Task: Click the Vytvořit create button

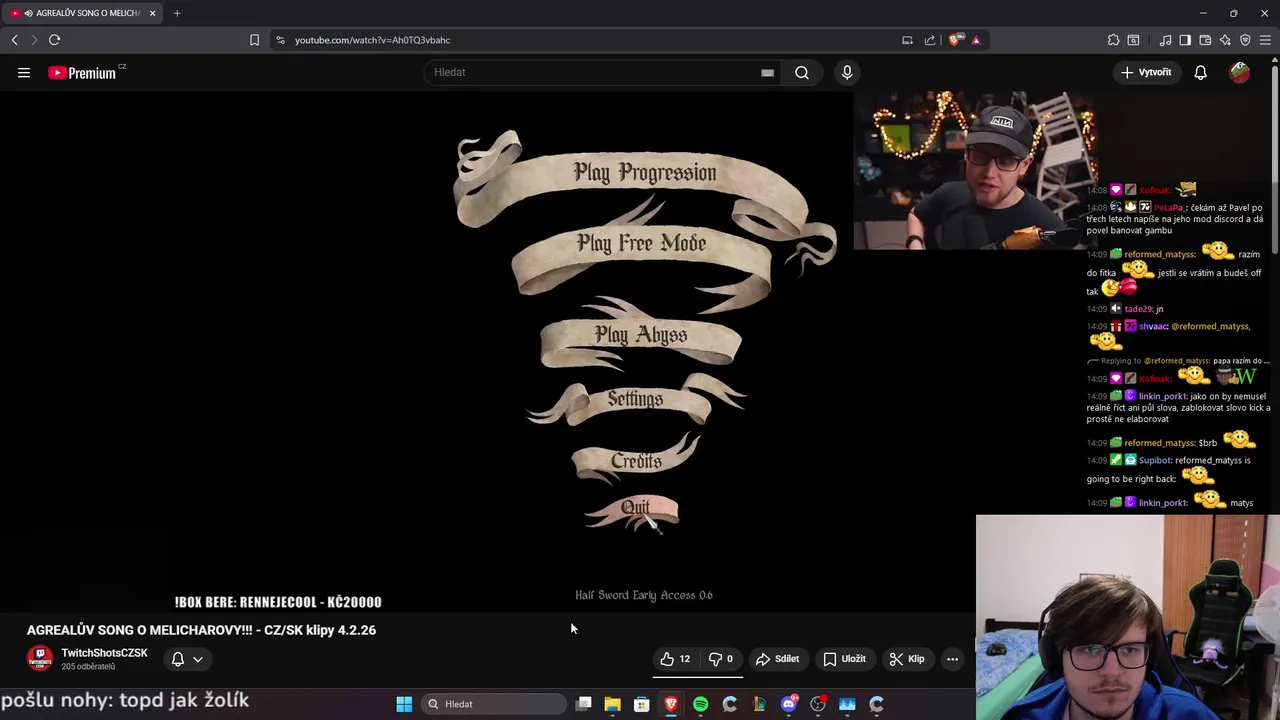Action: point(1146,72)
